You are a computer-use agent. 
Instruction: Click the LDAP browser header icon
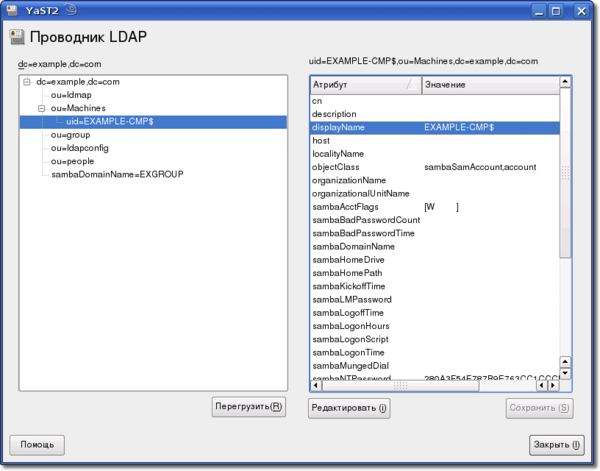click(x=15, y=40)
